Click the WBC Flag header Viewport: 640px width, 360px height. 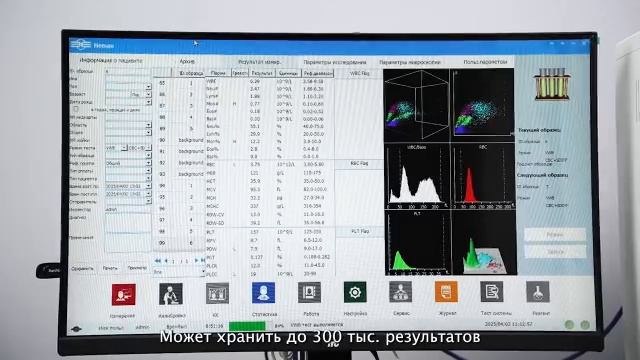pos(359,73)
